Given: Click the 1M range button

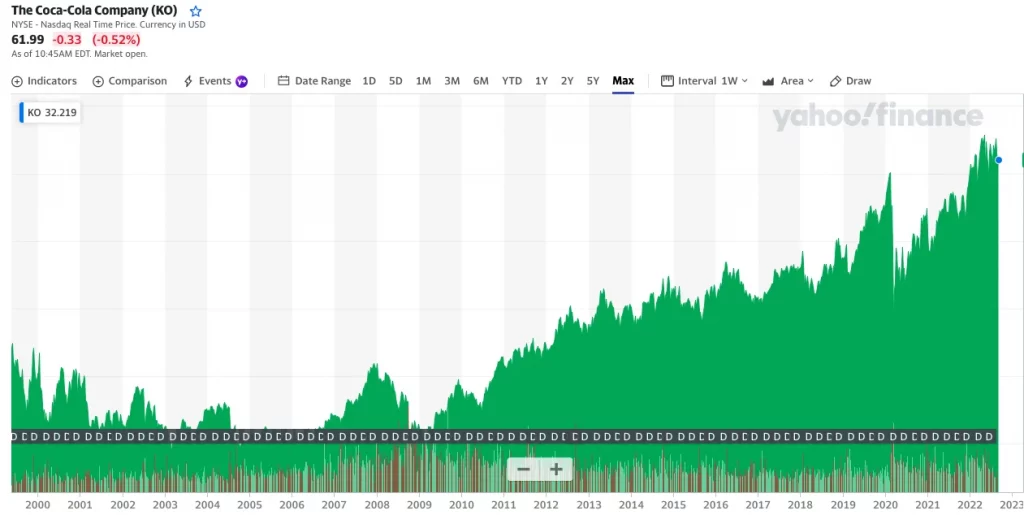Looking at the screenshot, I should (423, 81).
